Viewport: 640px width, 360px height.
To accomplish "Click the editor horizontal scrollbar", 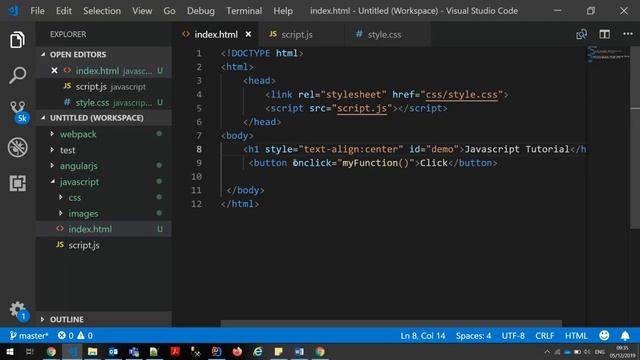I will tap(391, 324).
